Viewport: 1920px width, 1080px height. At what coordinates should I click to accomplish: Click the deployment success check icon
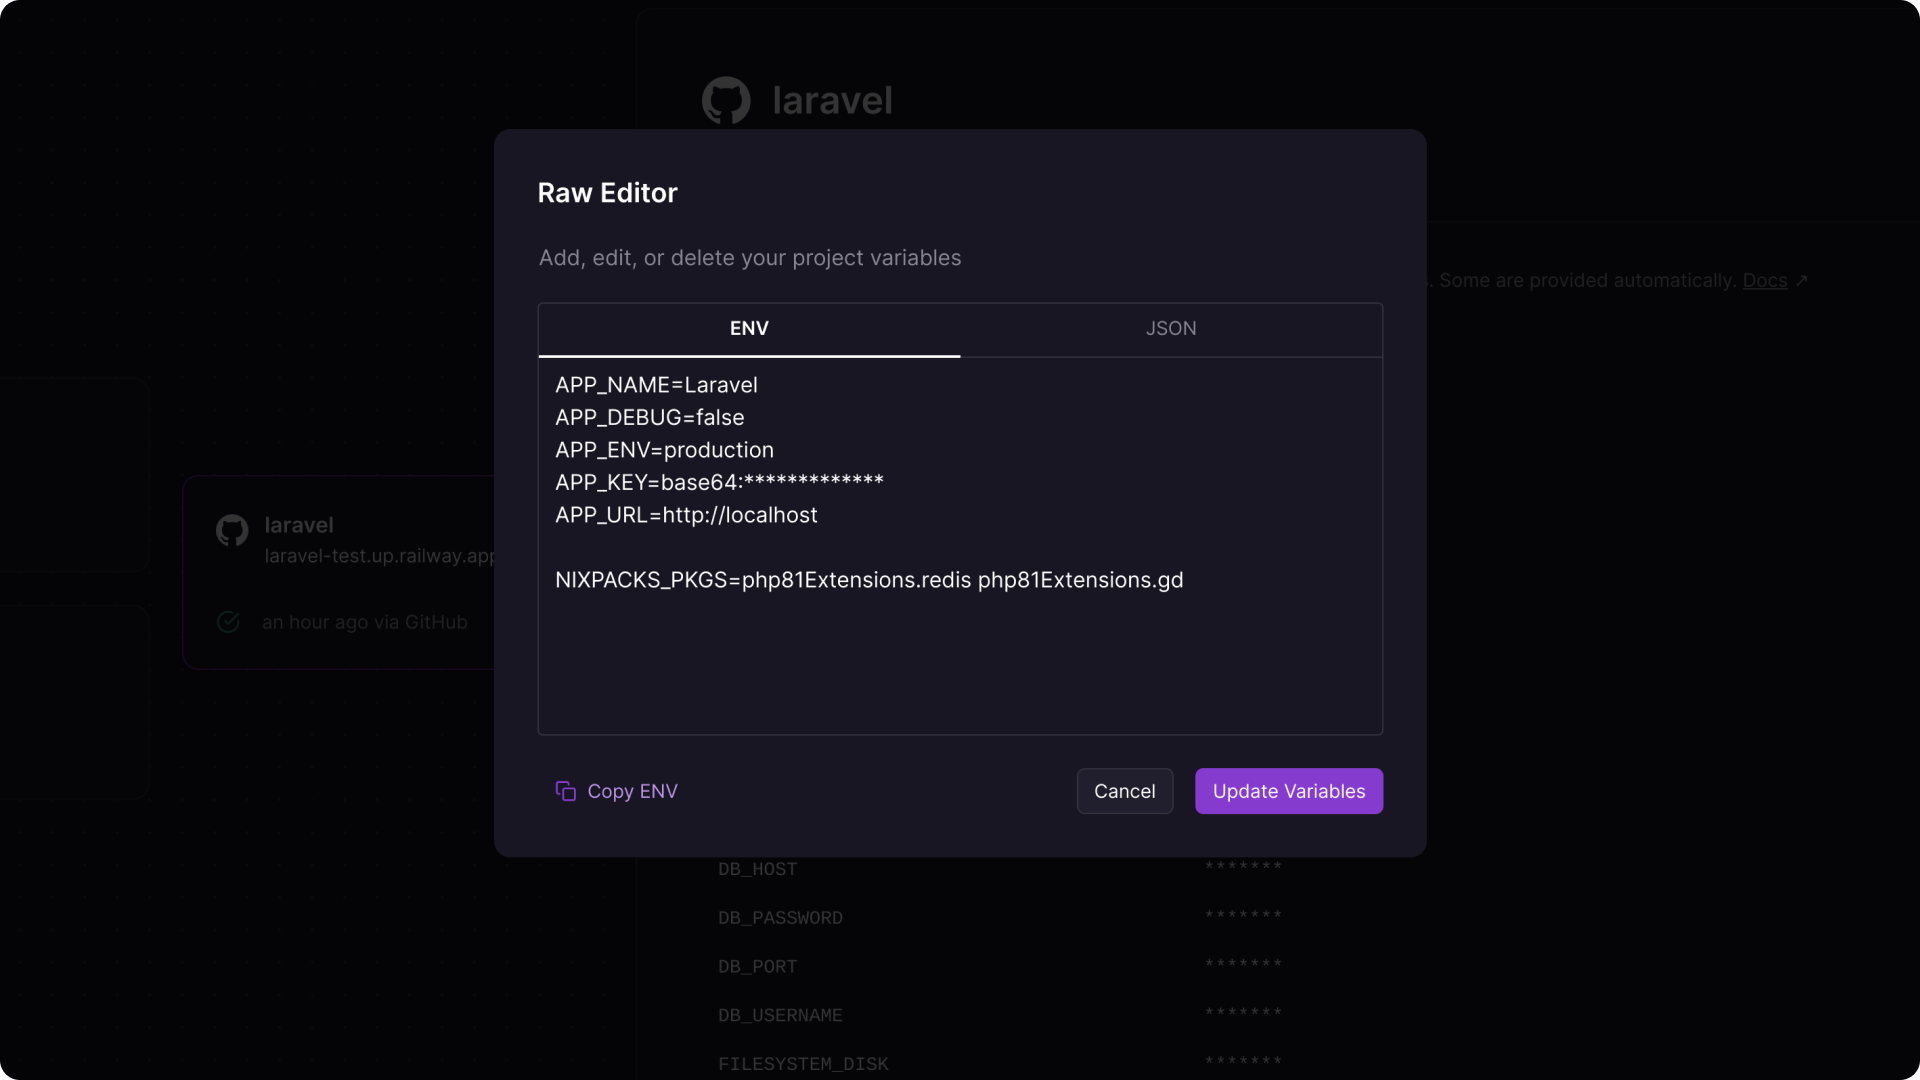[x=228, y=622]
